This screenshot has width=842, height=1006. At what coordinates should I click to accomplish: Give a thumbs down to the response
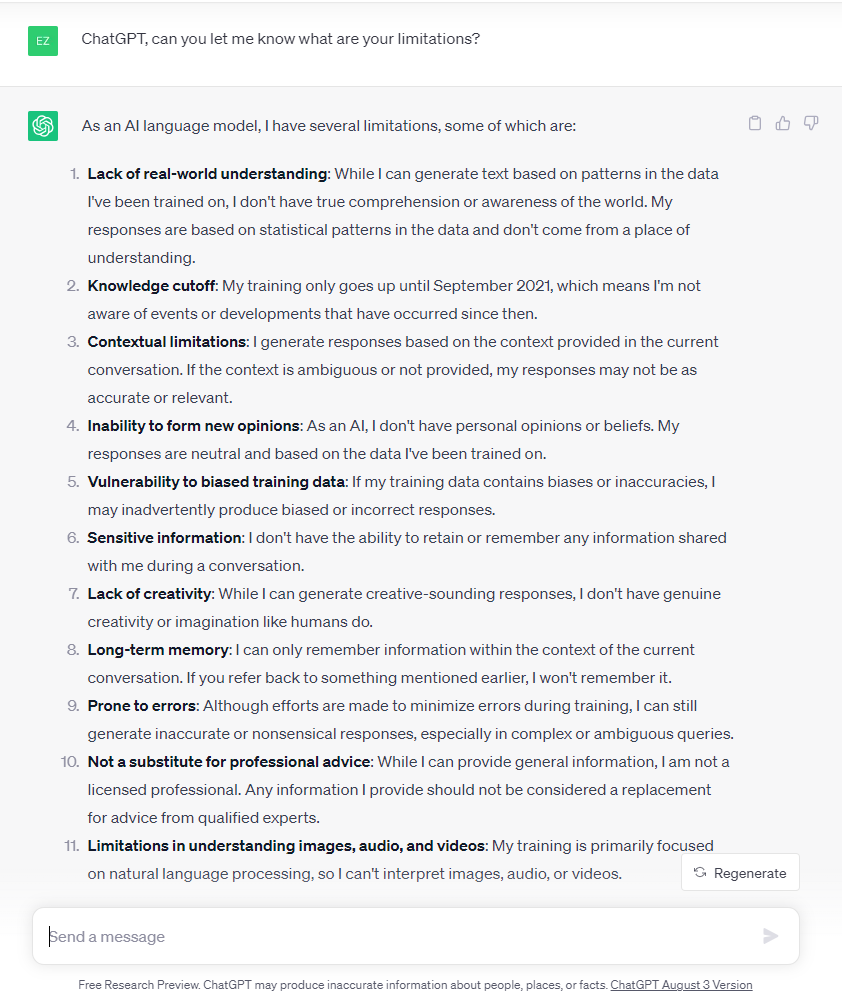(811, 122)
